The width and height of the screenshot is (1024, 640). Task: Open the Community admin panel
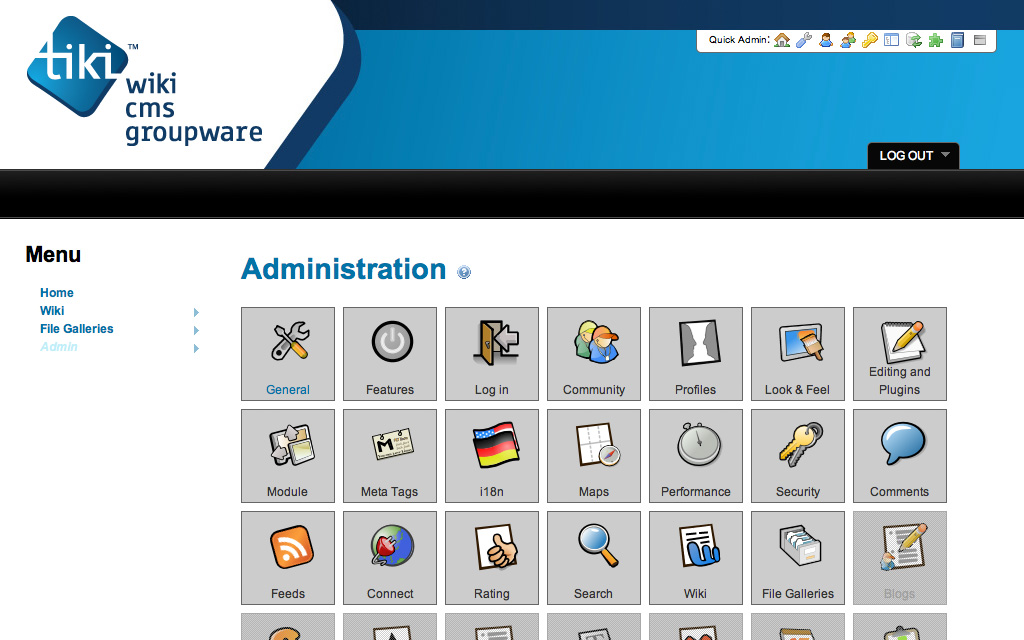pos(594,354)
